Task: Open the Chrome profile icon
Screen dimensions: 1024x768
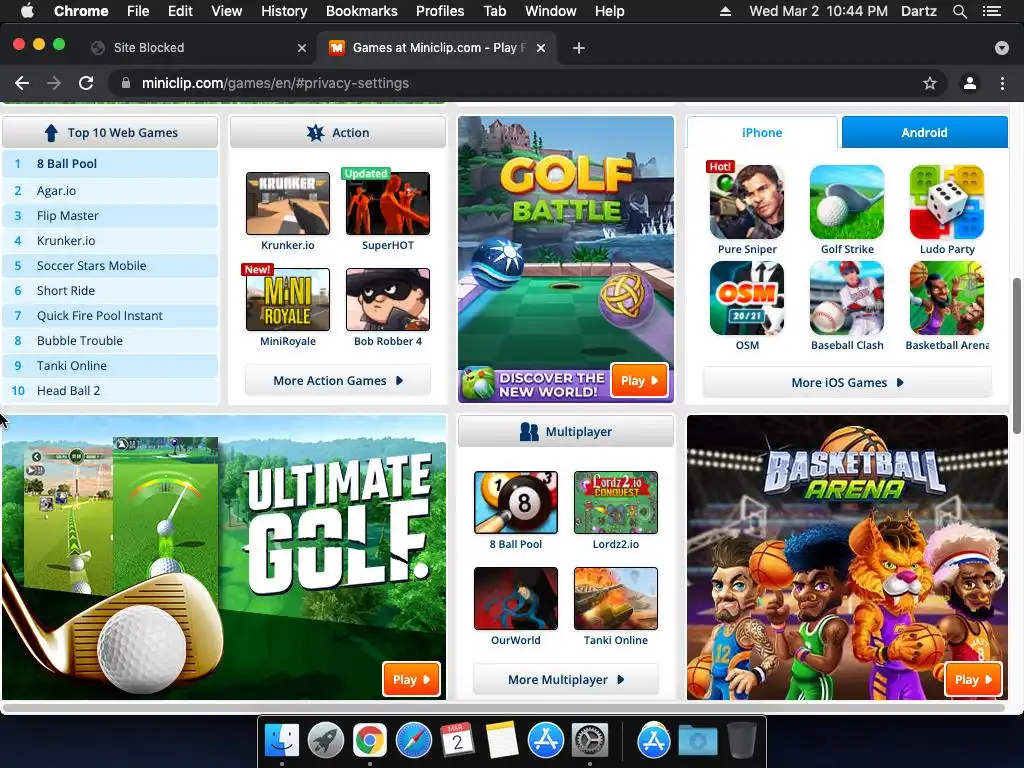Action: 970,83
